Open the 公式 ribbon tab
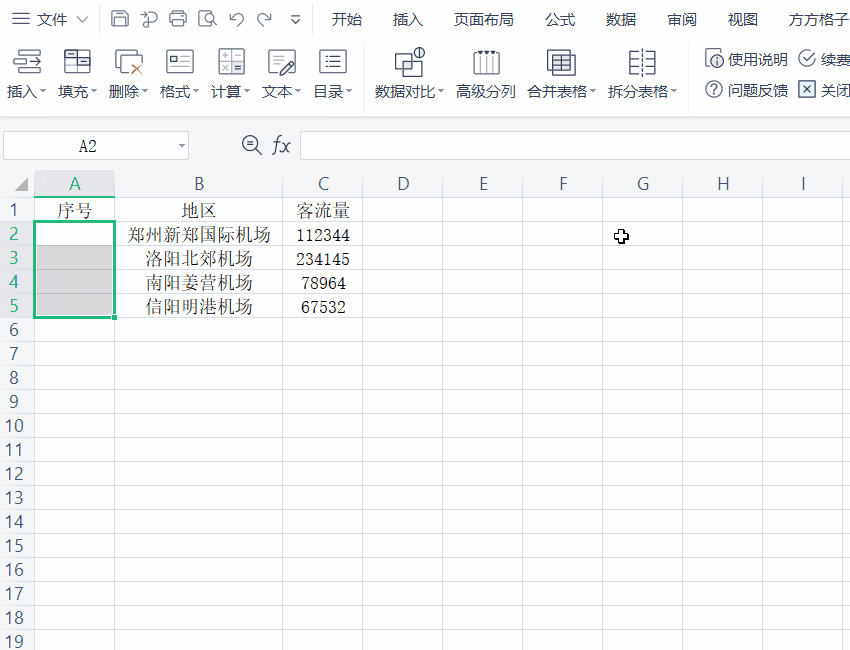The height and width of the screenshot is (650, 850). [x=559, y=18]
